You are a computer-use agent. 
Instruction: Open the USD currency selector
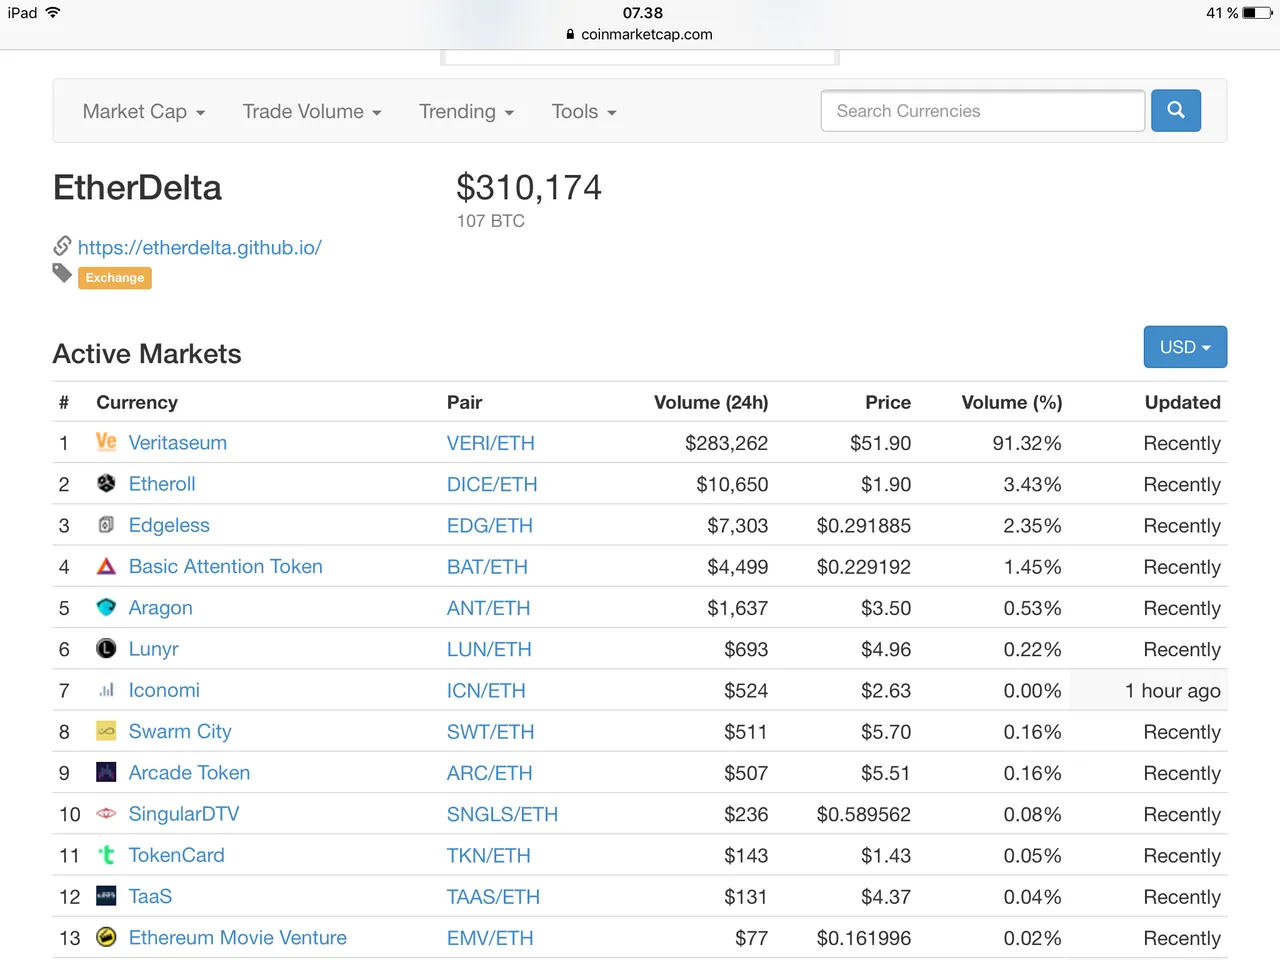[1185, 347]
